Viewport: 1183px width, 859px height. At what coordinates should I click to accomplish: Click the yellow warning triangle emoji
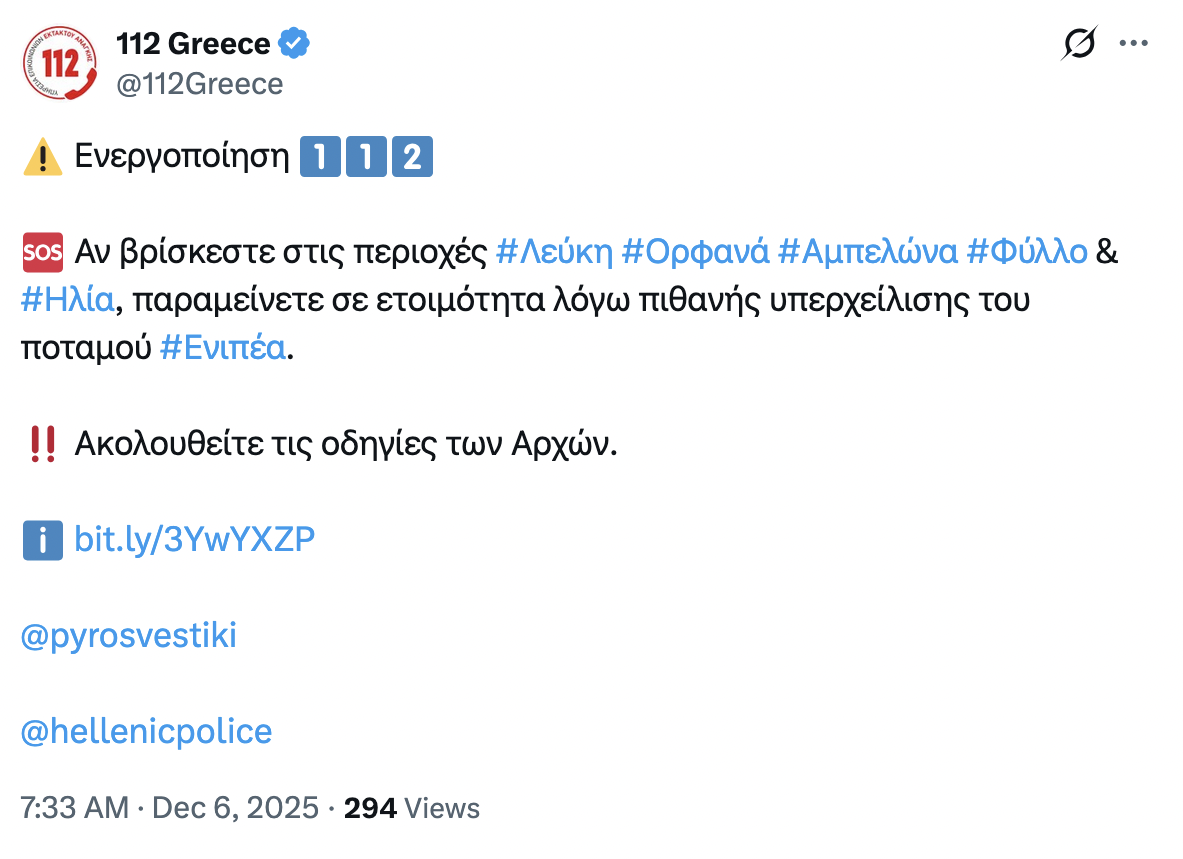tap(42, 159)
